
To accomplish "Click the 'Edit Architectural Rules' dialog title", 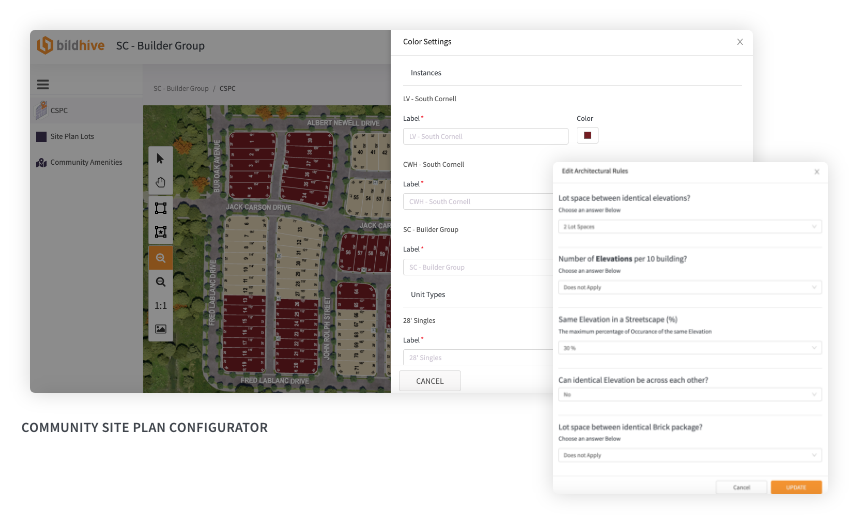I will [x=595, y=171].
